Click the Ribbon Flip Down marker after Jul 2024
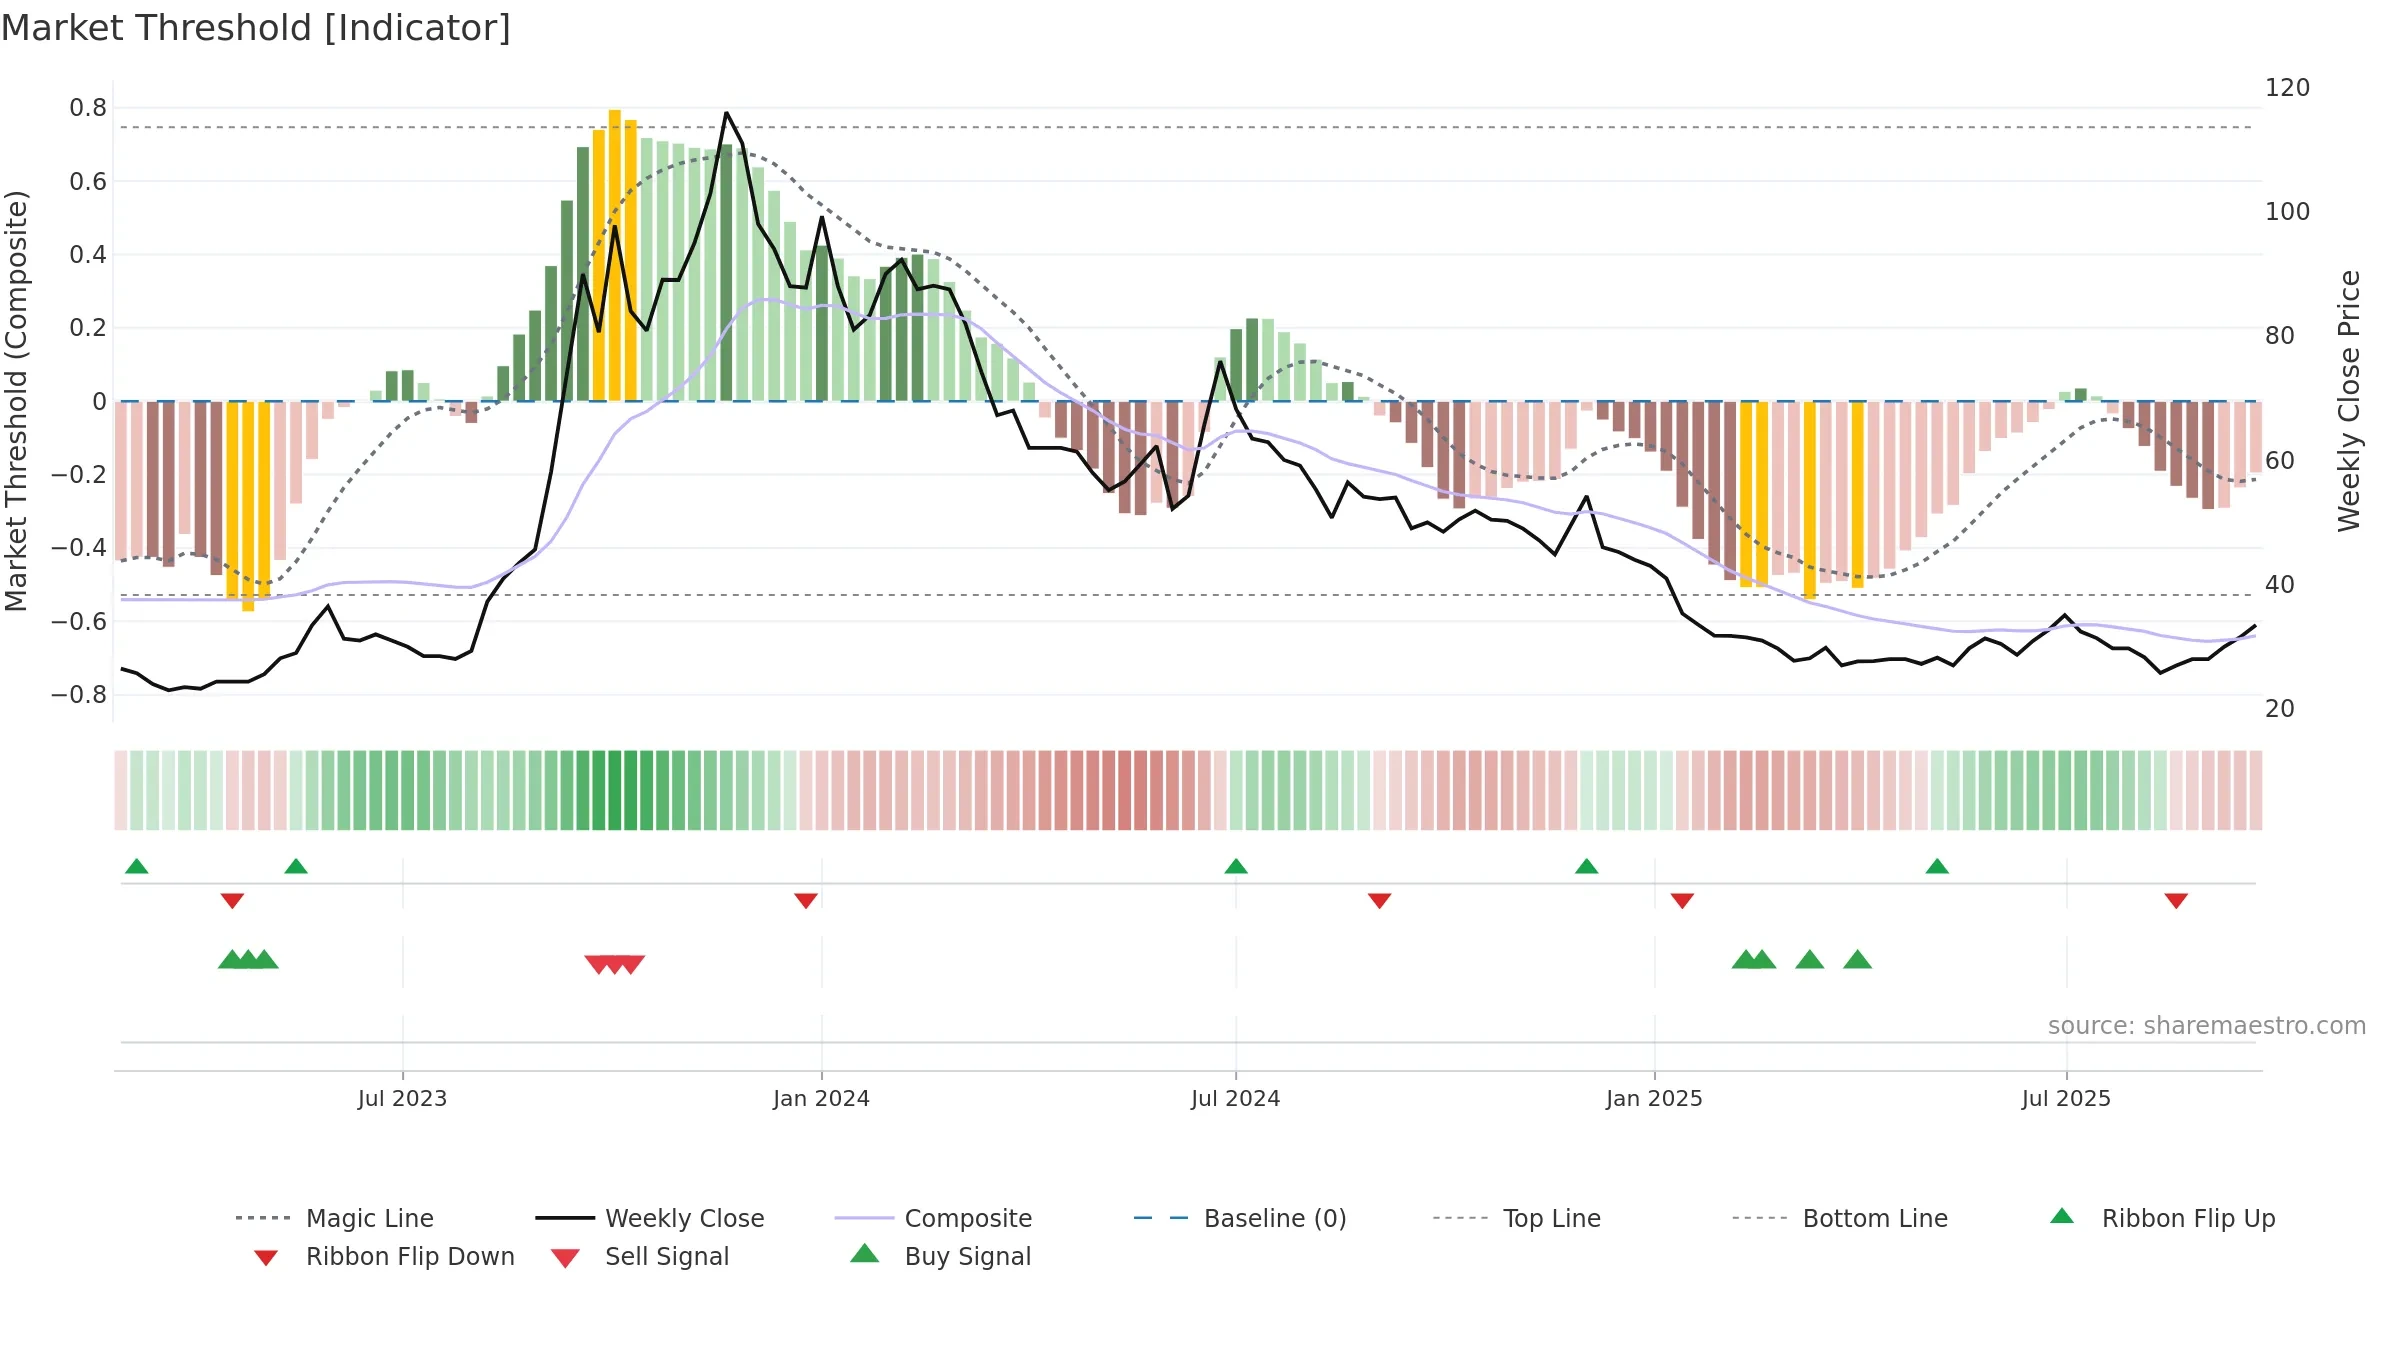The height and width of the screenshot is (1350, 2400). (1380, 901)
